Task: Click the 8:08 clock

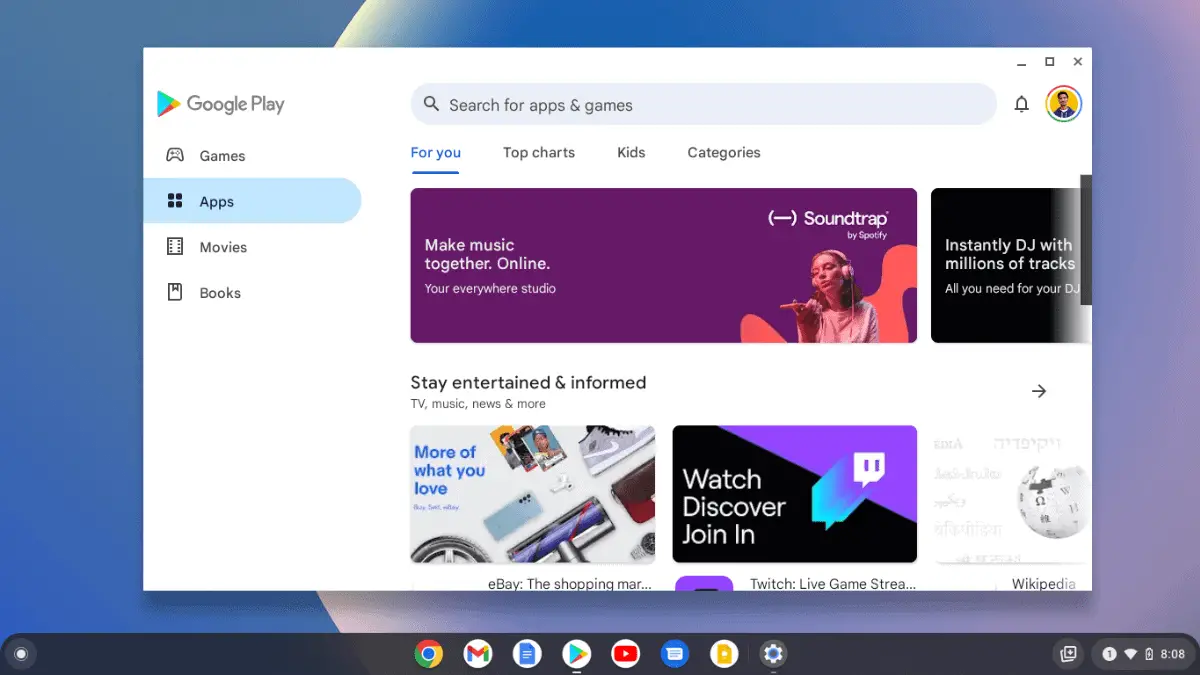Action: click(x=1172, y=654)
